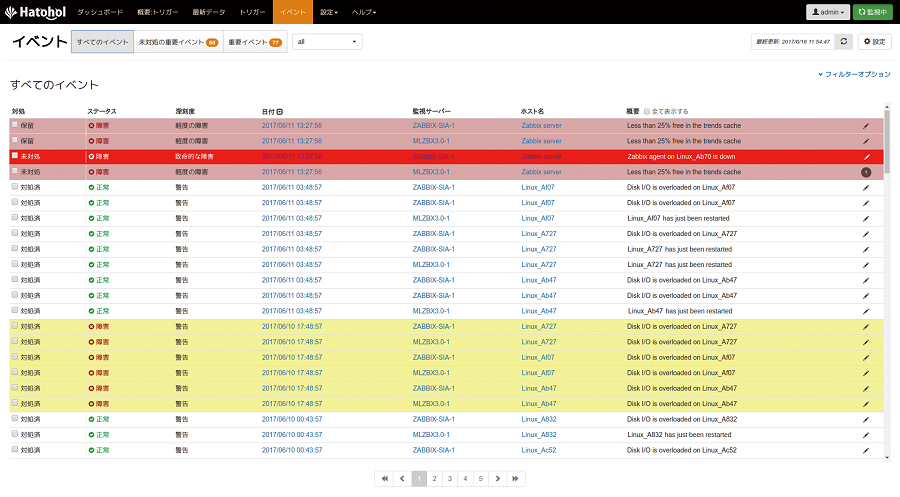Screen dimensions: 900x497
Task: Go to first page with double-left arrow
Action: [383, 479]
